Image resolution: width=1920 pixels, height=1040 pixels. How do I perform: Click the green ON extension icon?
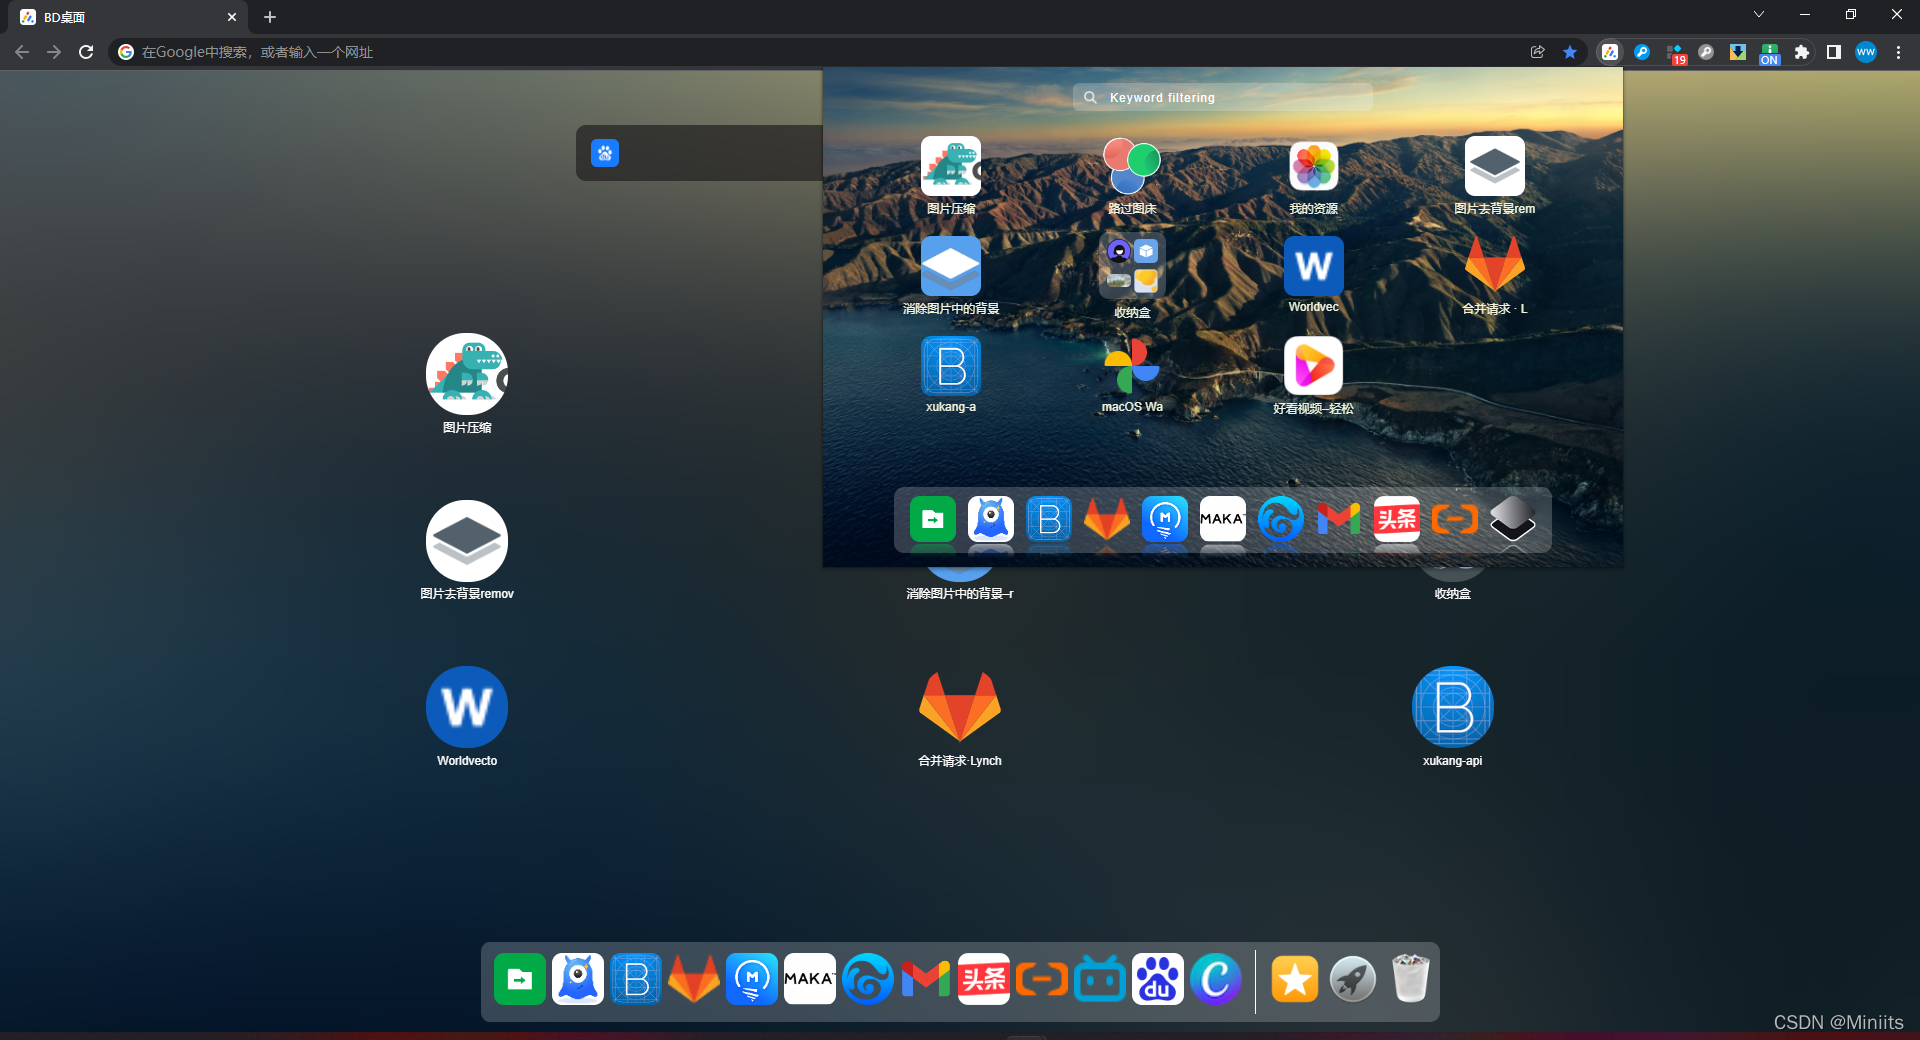(x=1770, y=53)
